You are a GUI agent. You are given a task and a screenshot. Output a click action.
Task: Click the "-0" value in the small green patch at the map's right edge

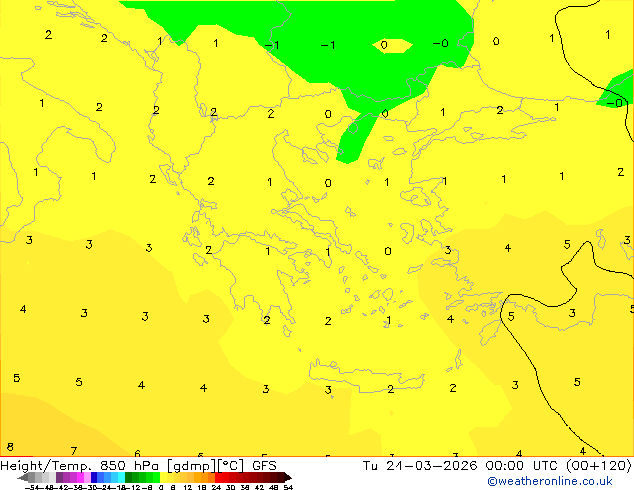pos(615,103)
